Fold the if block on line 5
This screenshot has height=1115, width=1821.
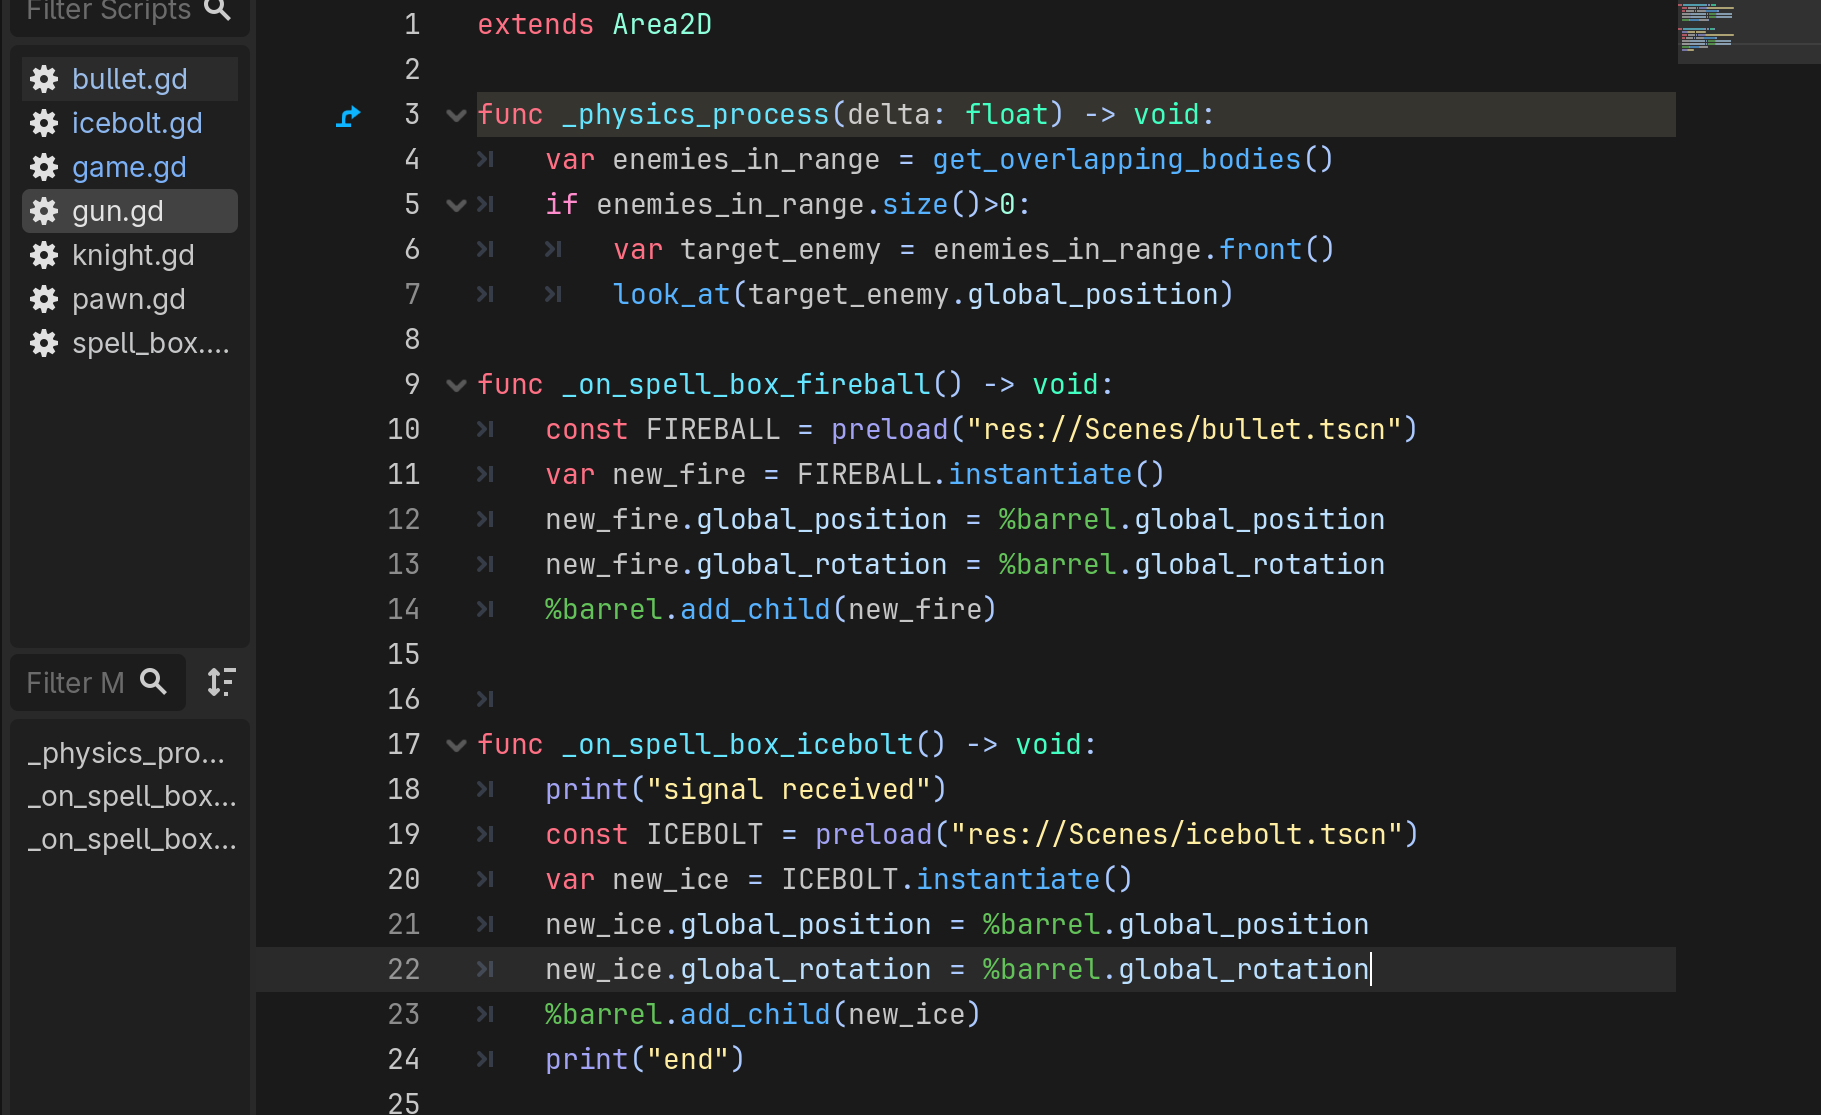(456, 205)
